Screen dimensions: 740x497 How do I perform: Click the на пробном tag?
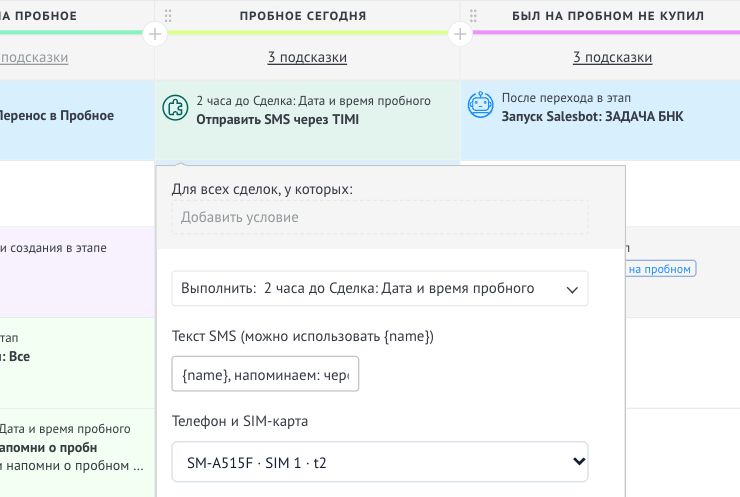click(660, 269)
